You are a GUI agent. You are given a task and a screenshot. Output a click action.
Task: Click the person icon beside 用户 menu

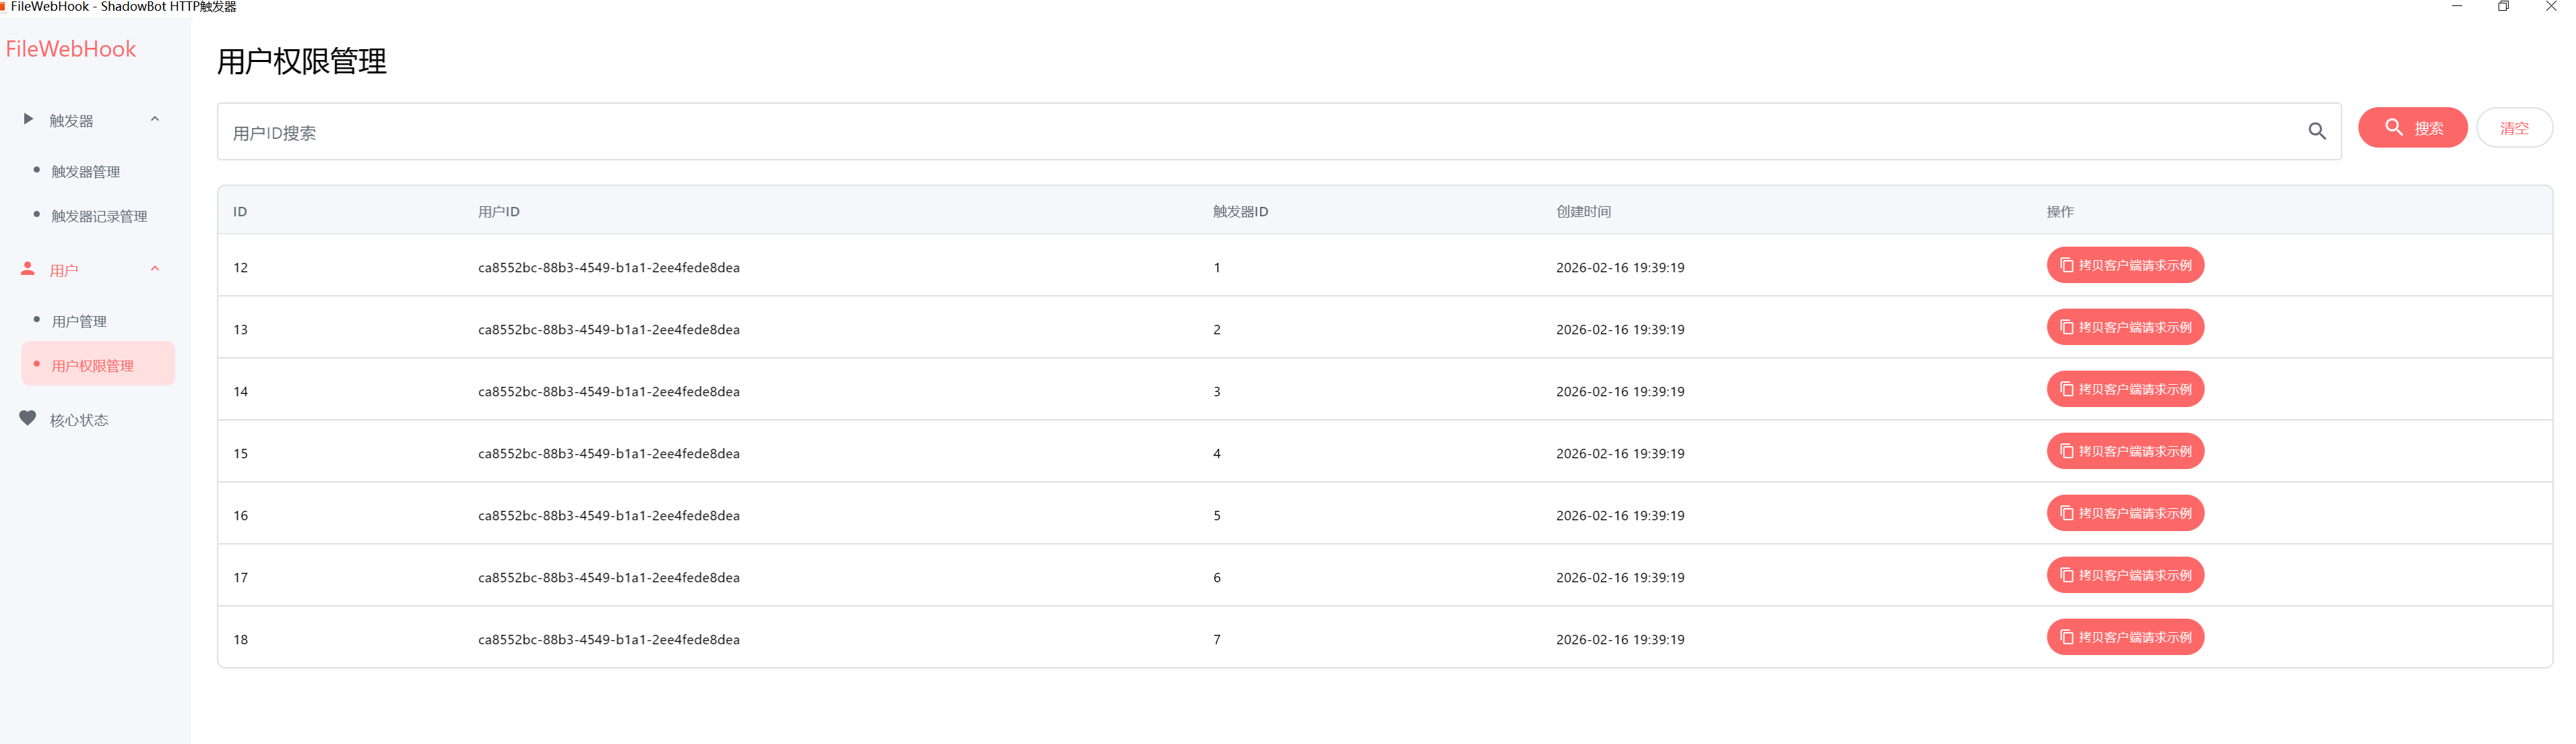pyautogui.click(x=28, y=269)
